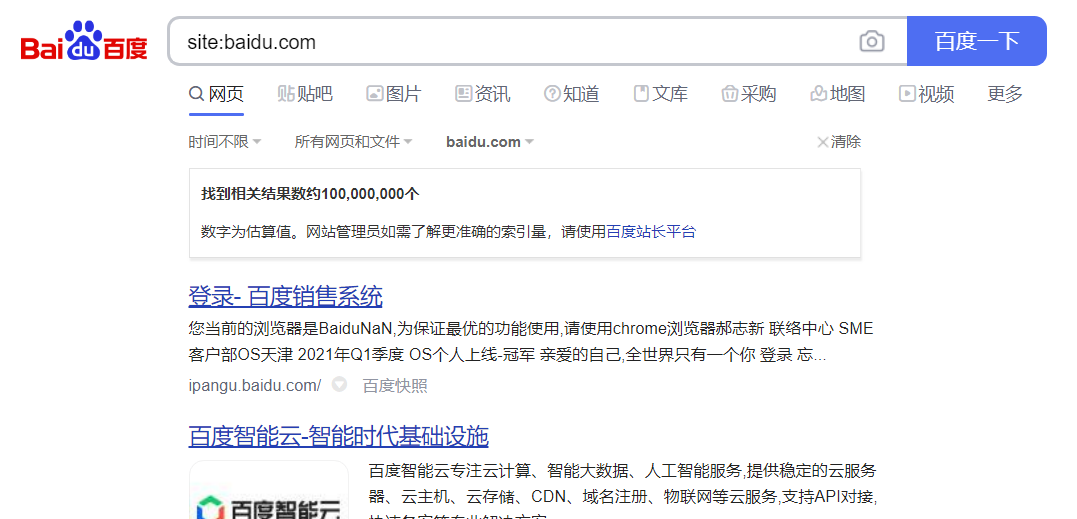Click the 资讯 tab icon

click(x=463, y=93)
